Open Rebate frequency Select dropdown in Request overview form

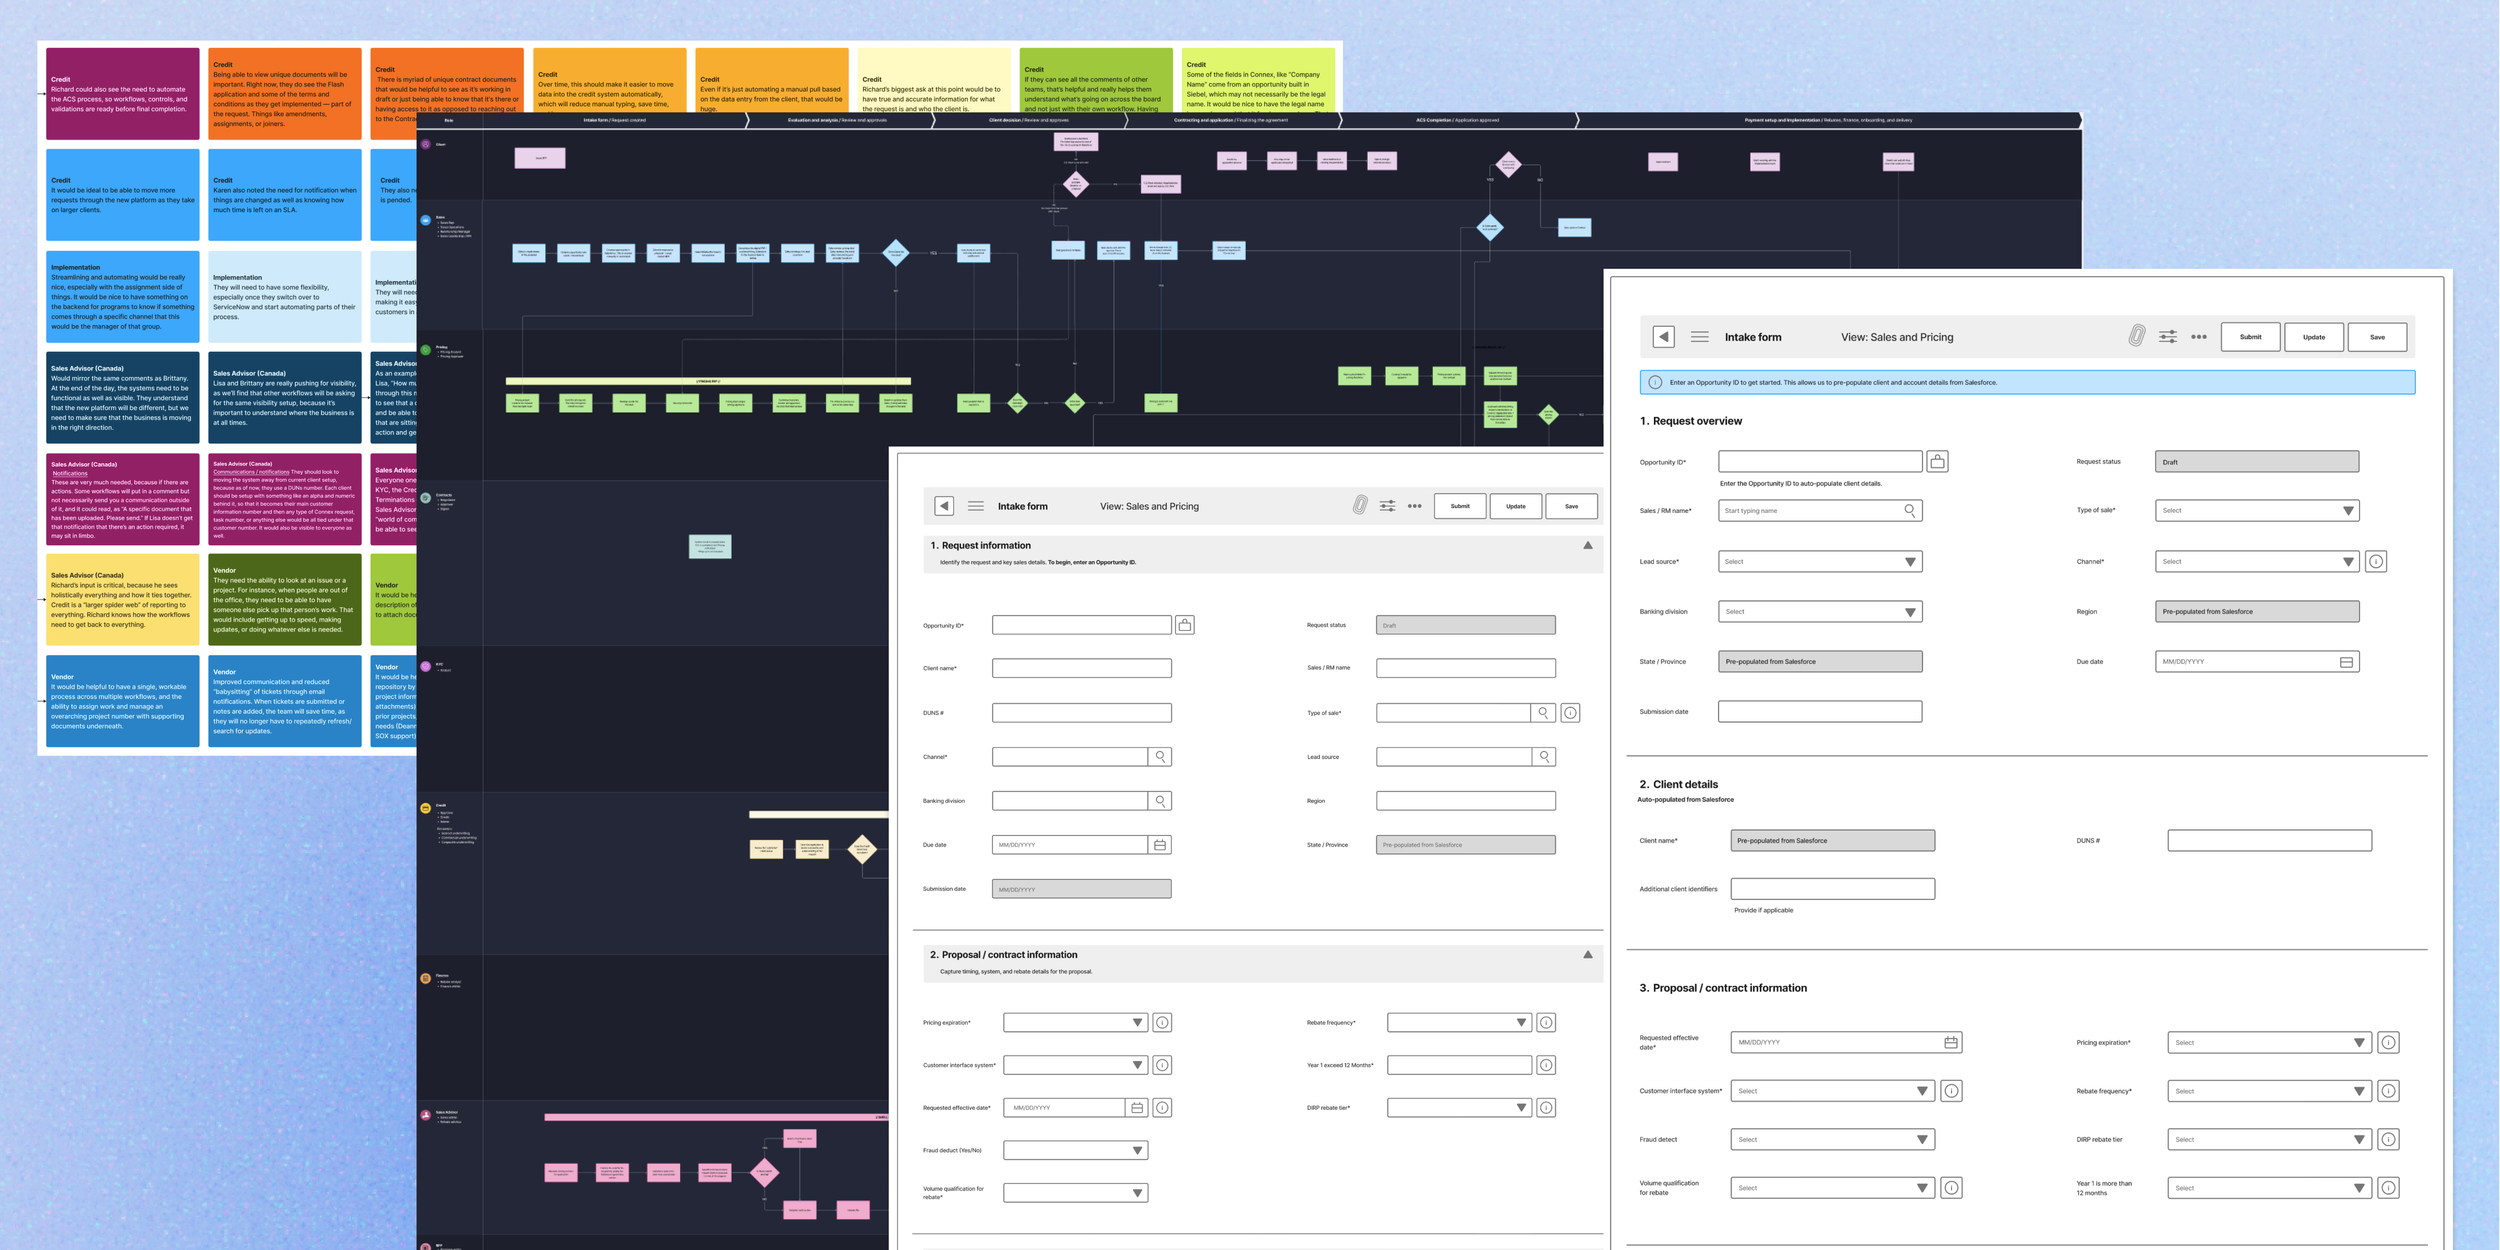point(2269,1091)
